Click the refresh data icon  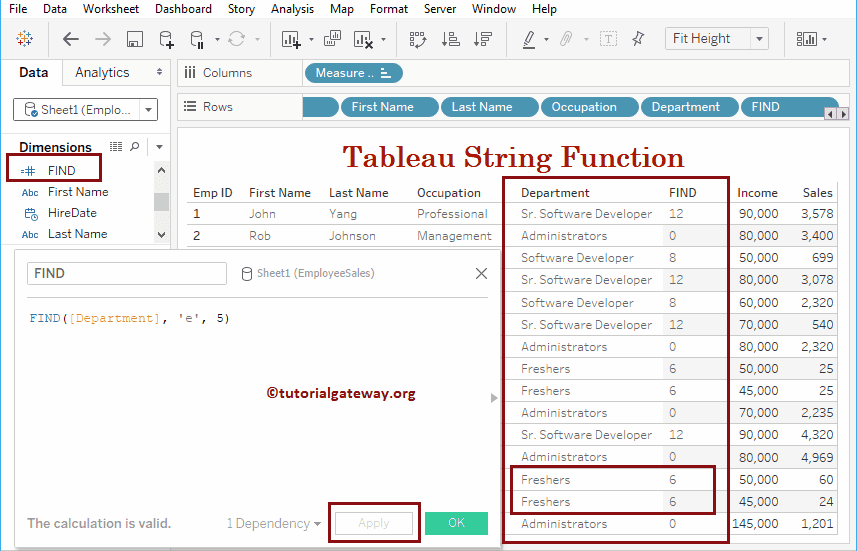(x=237, y=39)
